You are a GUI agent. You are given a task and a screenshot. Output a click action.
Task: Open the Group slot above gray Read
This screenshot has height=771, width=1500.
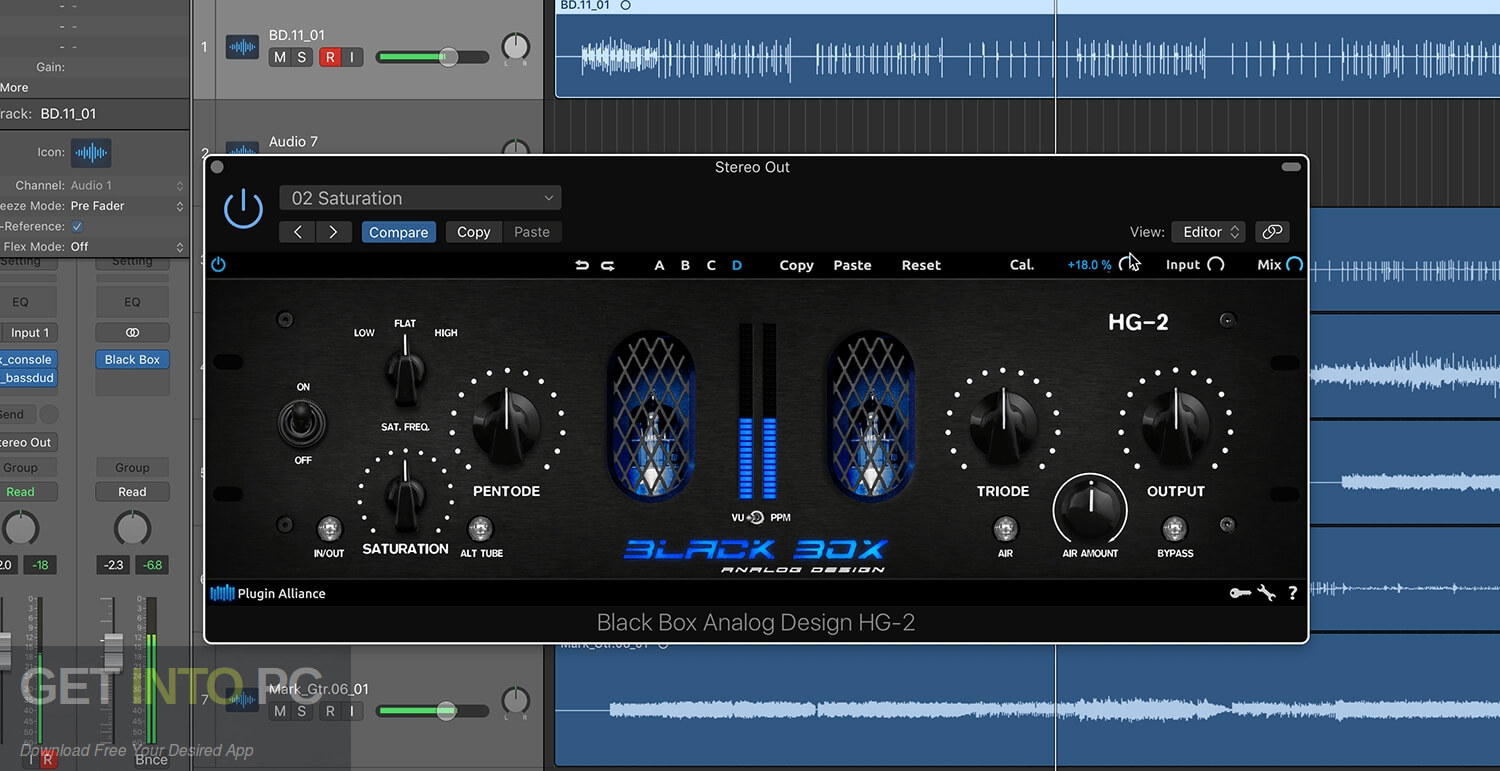click(132, 467)
